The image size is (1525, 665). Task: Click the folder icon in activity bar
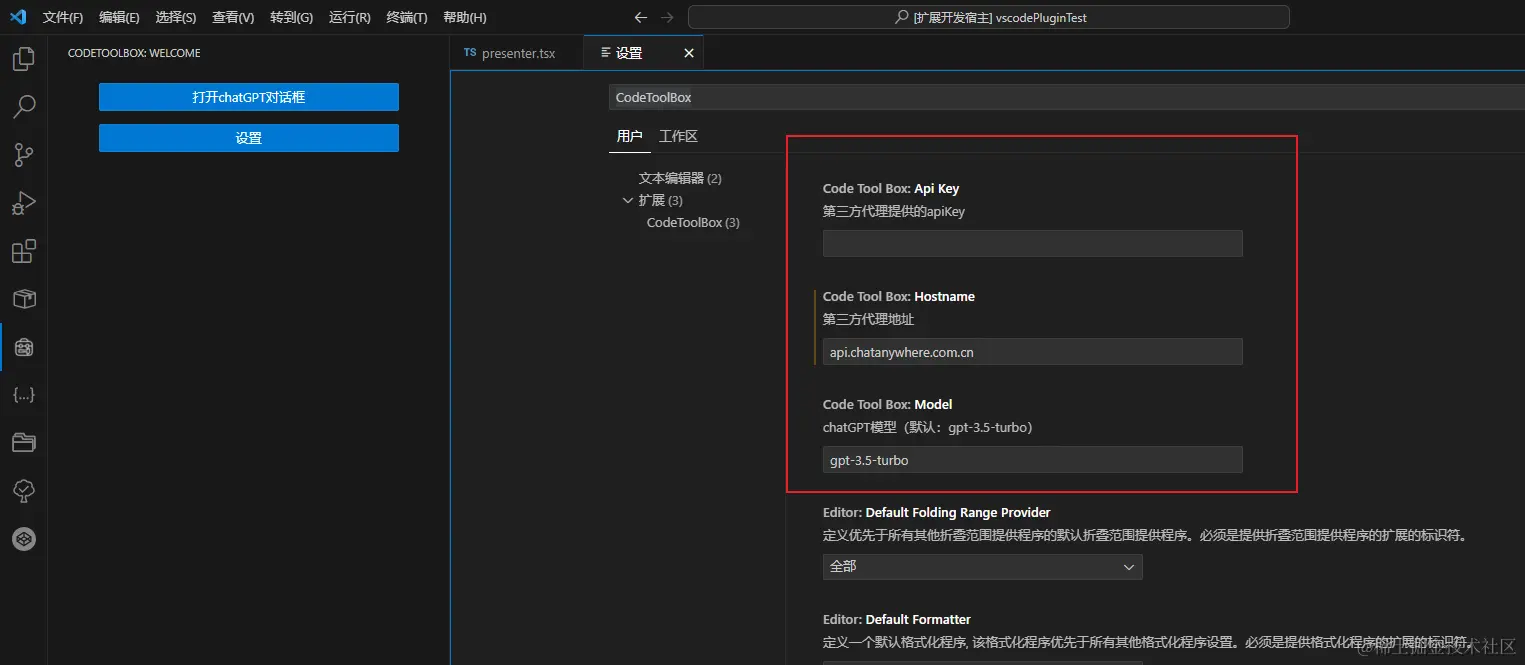[x=23, y=443]
